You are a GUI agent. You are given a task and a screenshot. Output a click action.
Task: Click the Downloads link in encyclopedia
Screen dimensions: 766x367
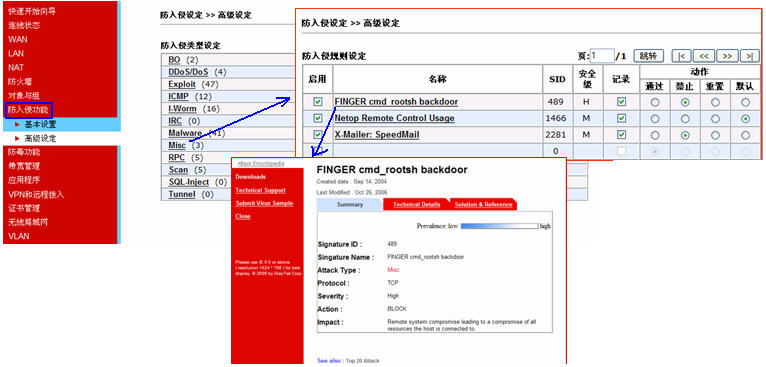tap(251, 177)
